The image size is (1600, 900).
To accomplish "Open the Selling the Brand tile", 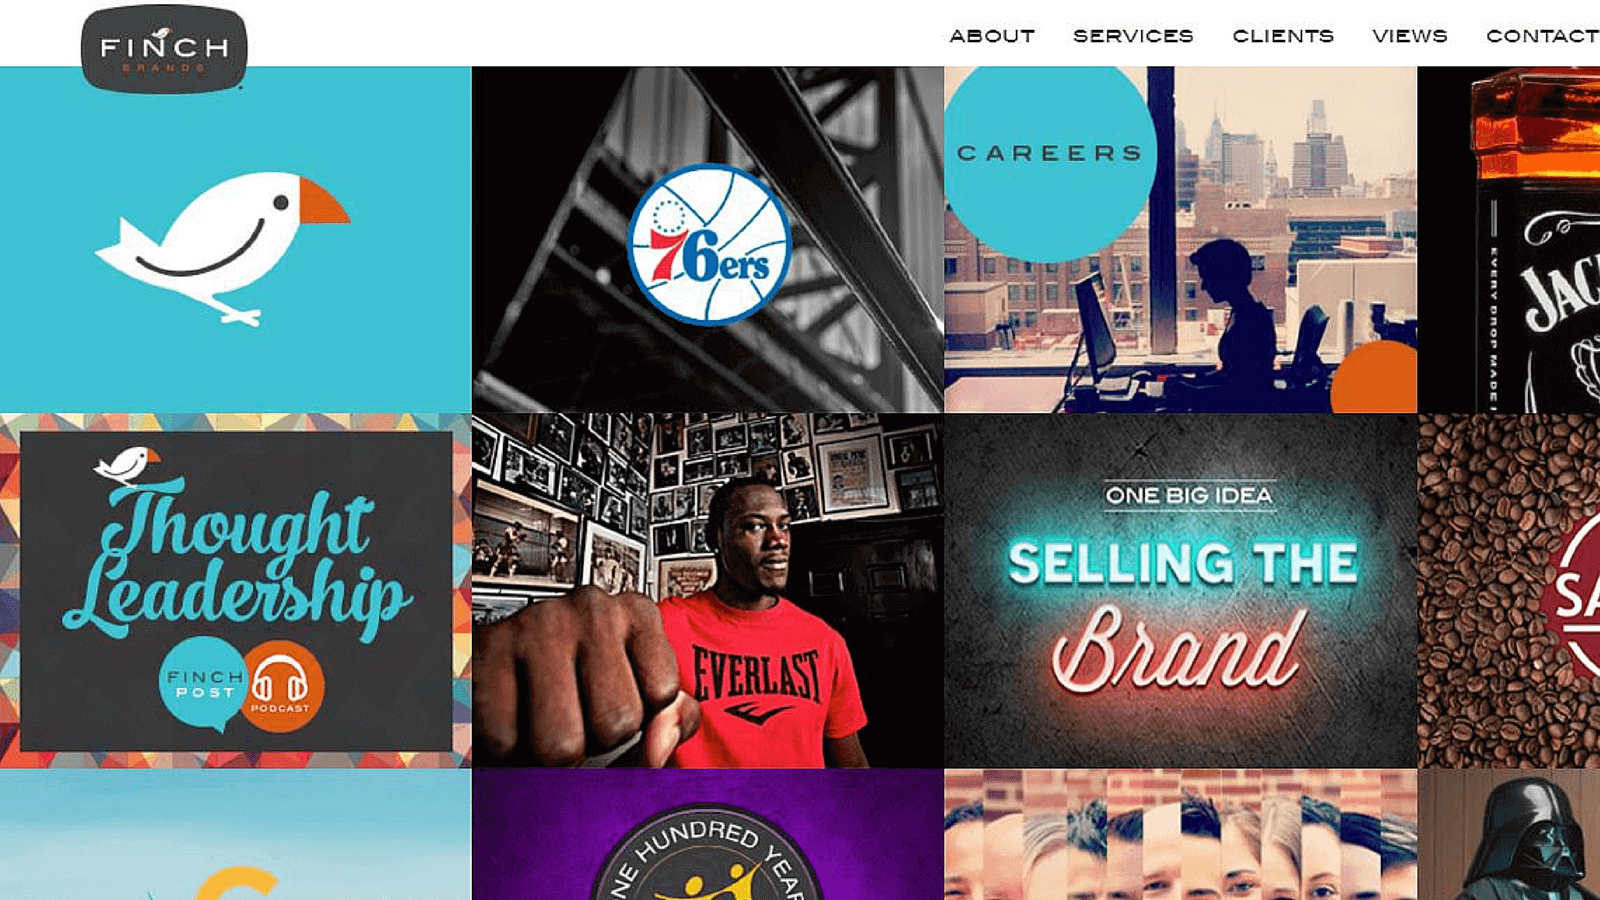I will coord(1181,591).
